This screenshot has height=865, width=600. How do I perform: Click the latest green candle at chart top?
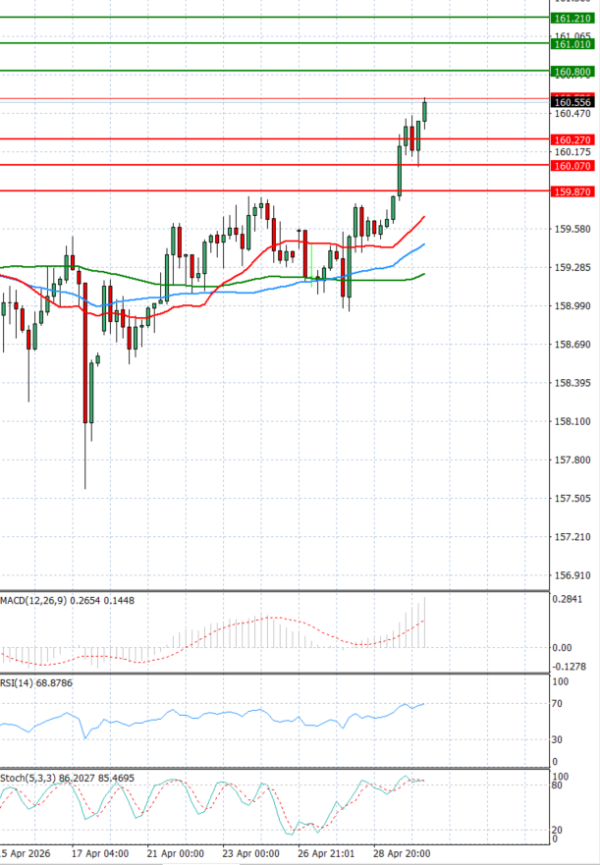pos(425,112)
